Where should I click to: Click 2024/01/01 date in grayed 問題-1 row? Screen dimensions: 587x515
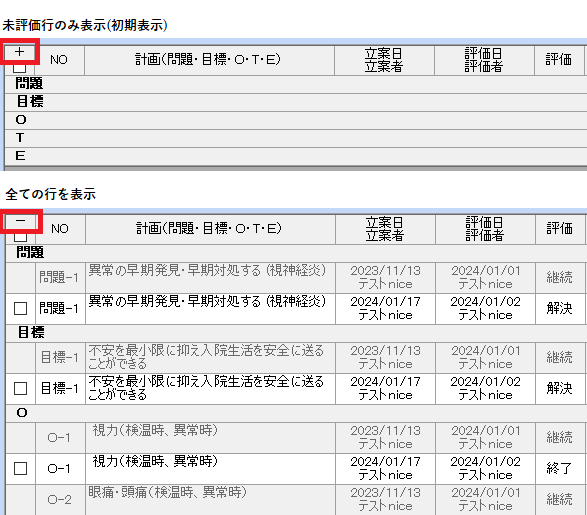coord(486,271)
